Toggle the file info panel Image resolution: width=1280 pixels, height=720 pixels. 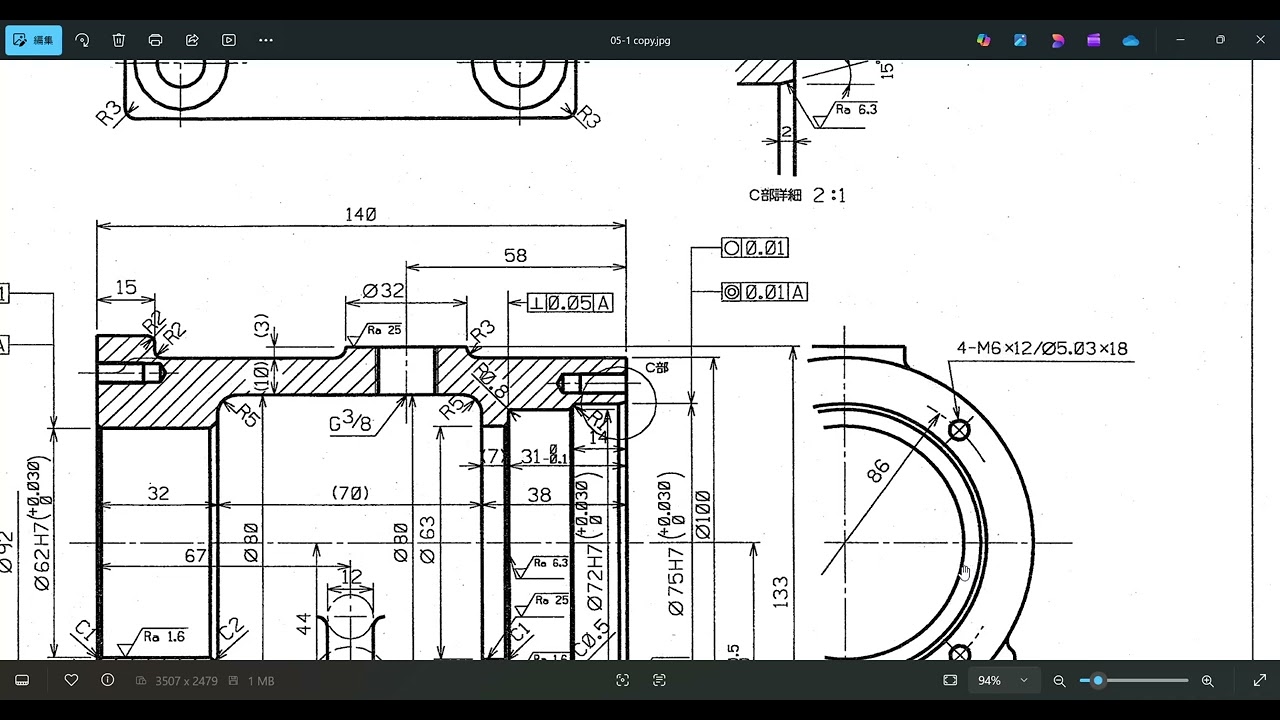coord(108,680)
